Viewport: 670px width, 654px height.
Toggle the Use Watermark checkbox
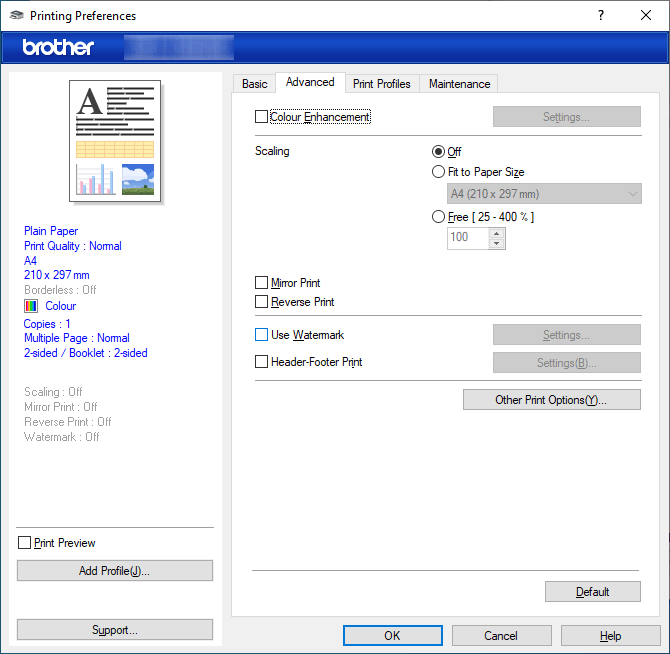coord(262,335)
